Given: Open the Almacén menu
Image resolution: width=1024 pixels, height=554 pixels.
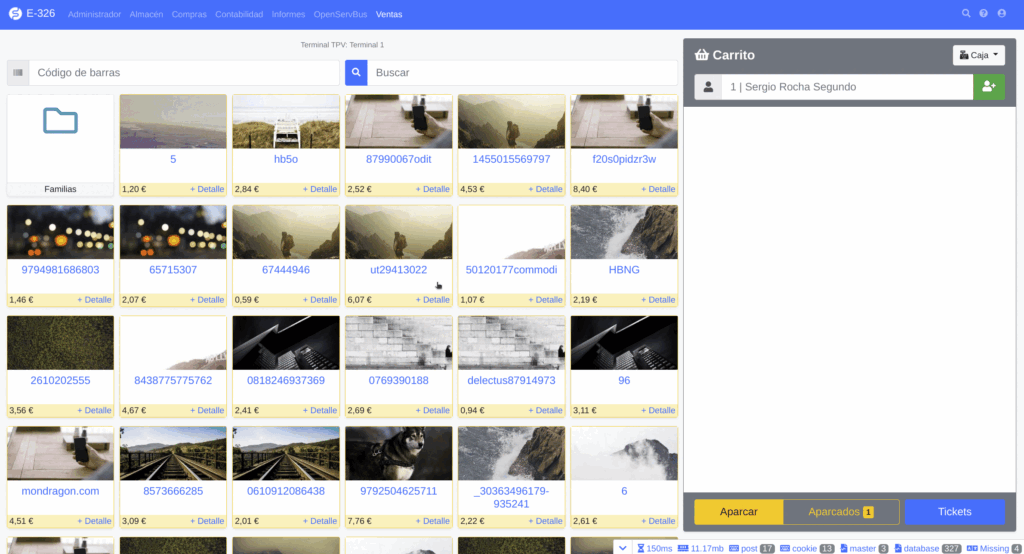Looking at the screenshot, I should coord(146,15).
